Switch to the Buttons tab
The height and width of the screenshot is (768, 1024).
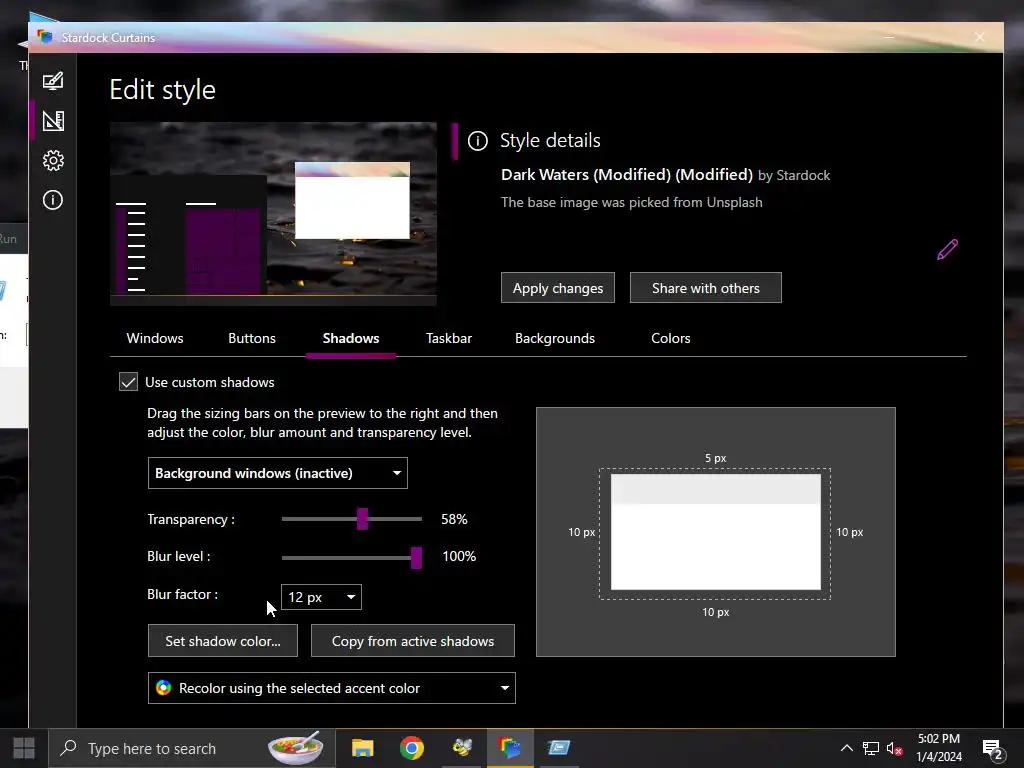pyautogui.click(x=252, y=338)
